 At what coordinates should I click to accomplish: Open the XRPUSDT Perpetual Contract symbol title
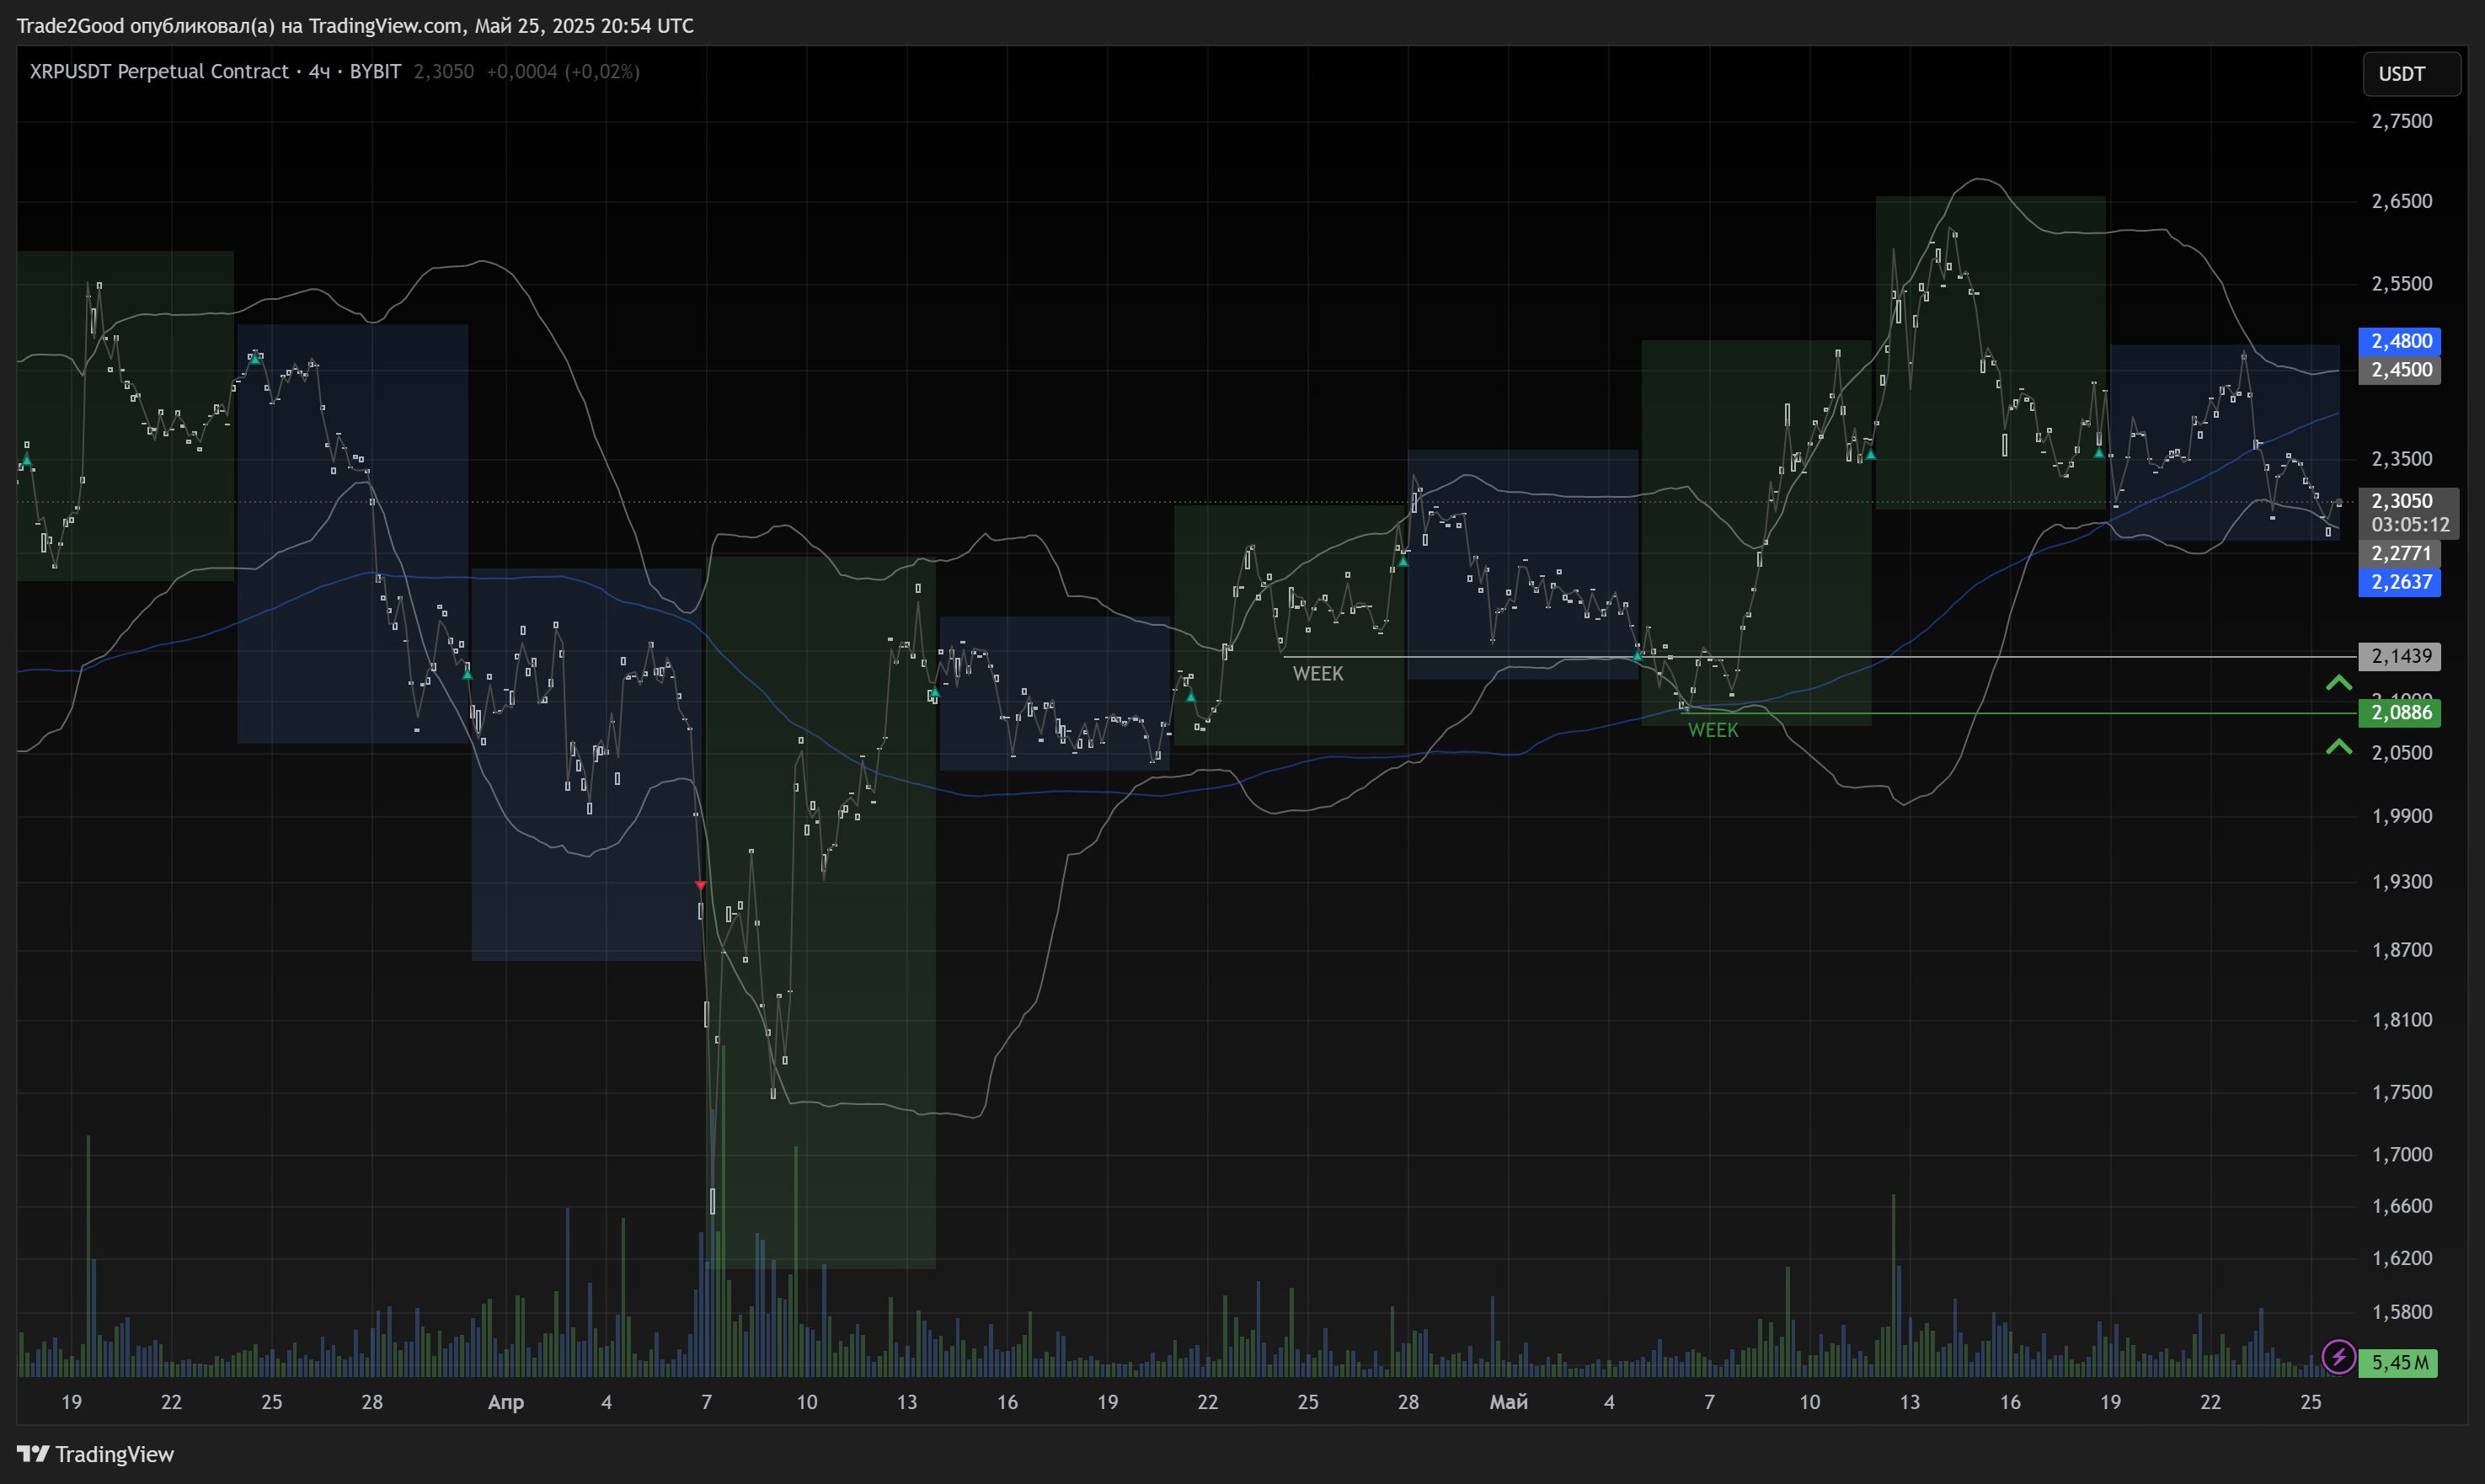158,72
